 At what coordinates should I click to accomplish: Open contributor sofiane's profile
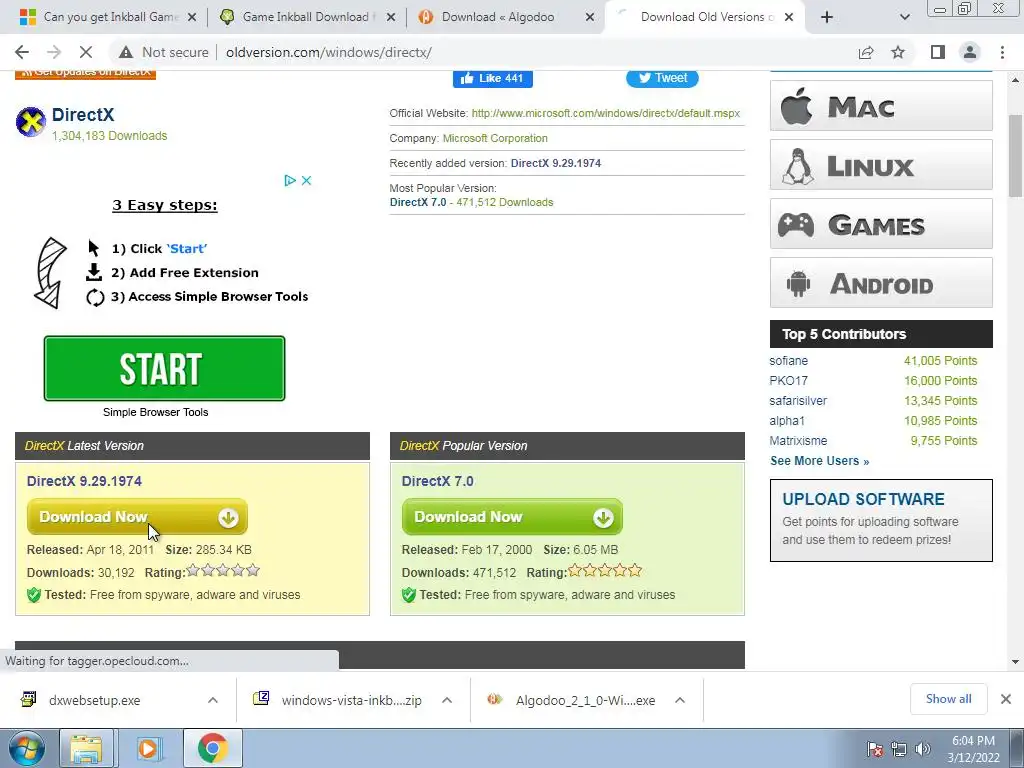[788, 360]
